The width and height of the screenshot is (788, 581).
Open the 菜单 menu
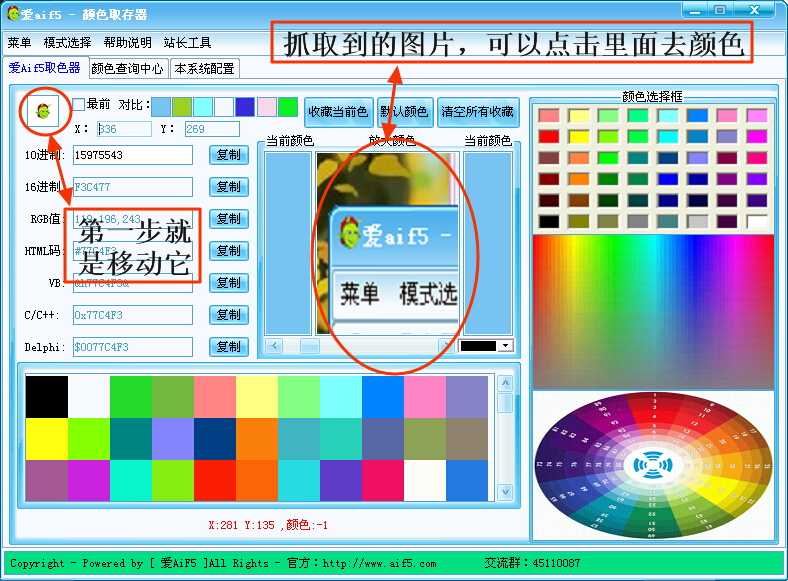[x=19, y=43]
